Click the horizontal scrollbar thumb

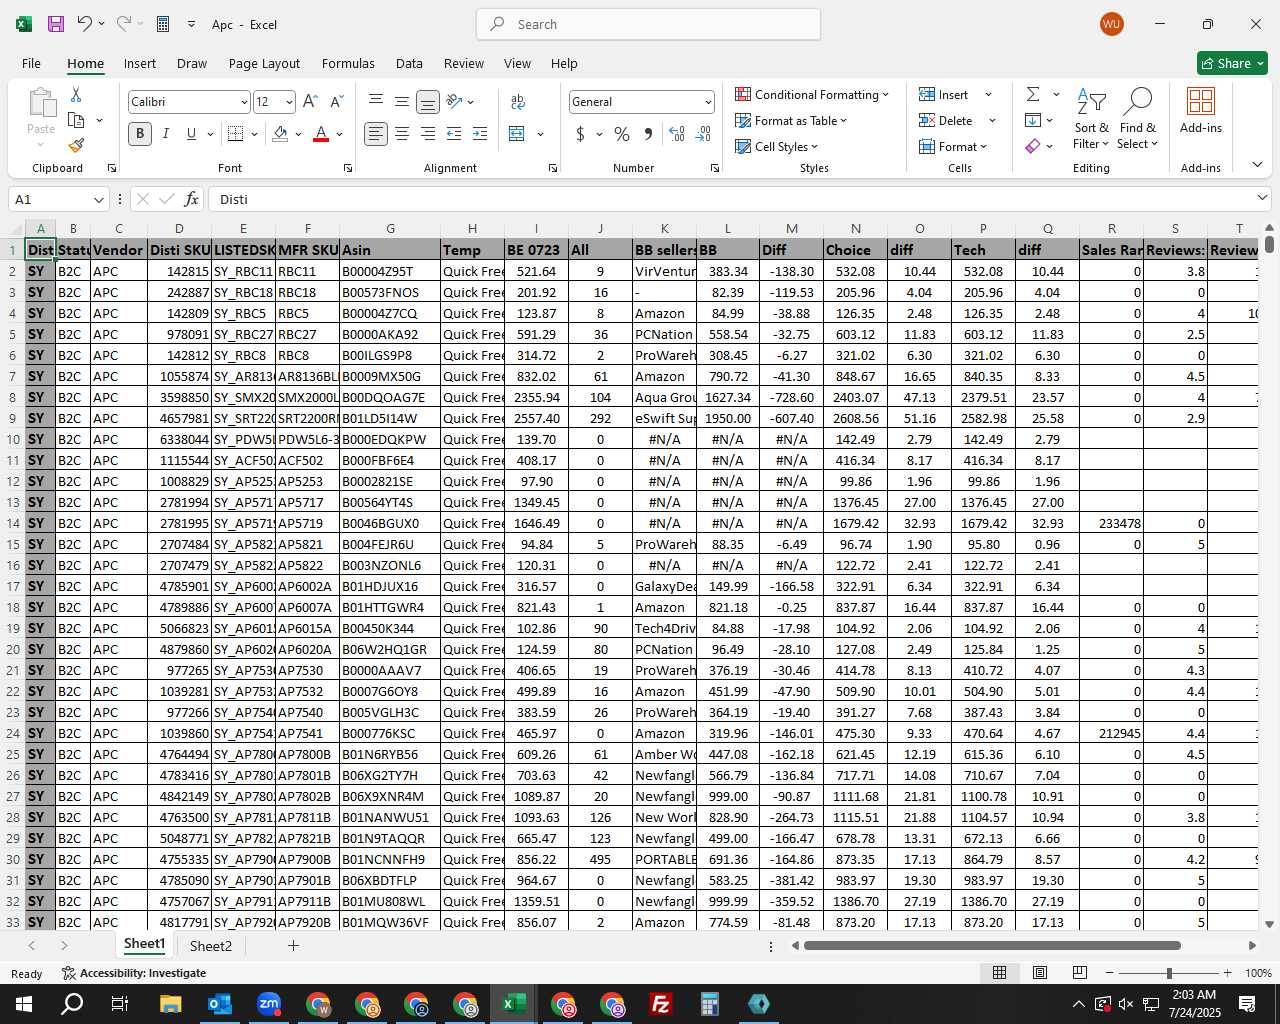(x=992, y=945)
